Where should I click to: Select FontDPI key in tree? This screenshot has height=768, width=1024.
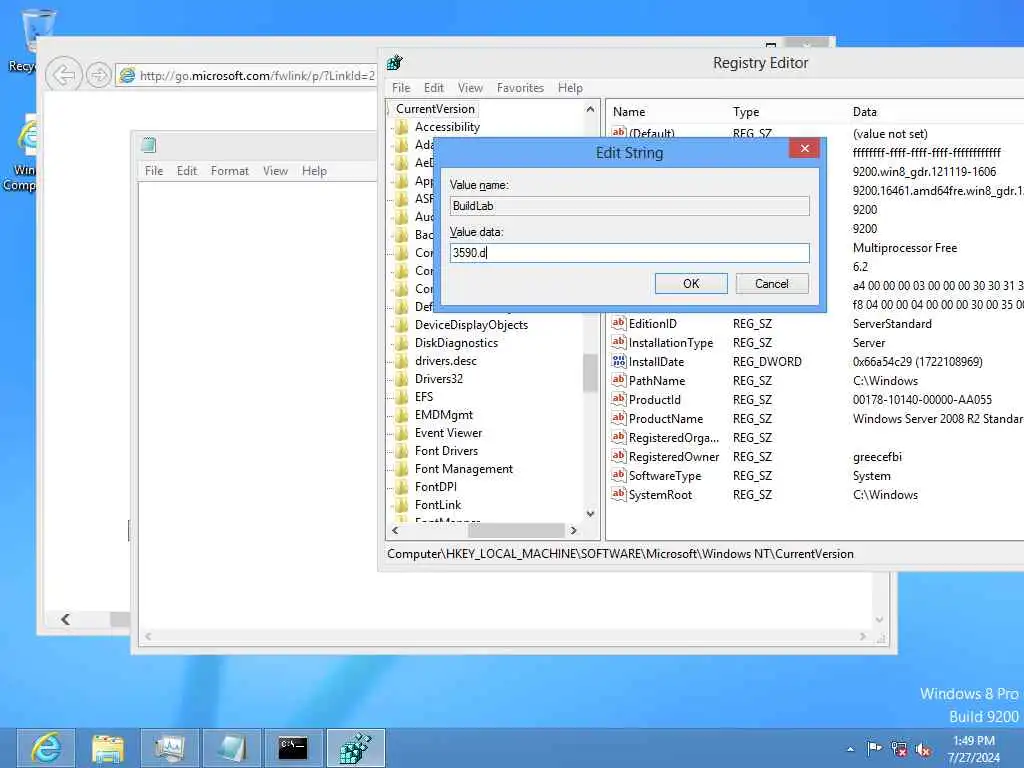coord(436,487)
